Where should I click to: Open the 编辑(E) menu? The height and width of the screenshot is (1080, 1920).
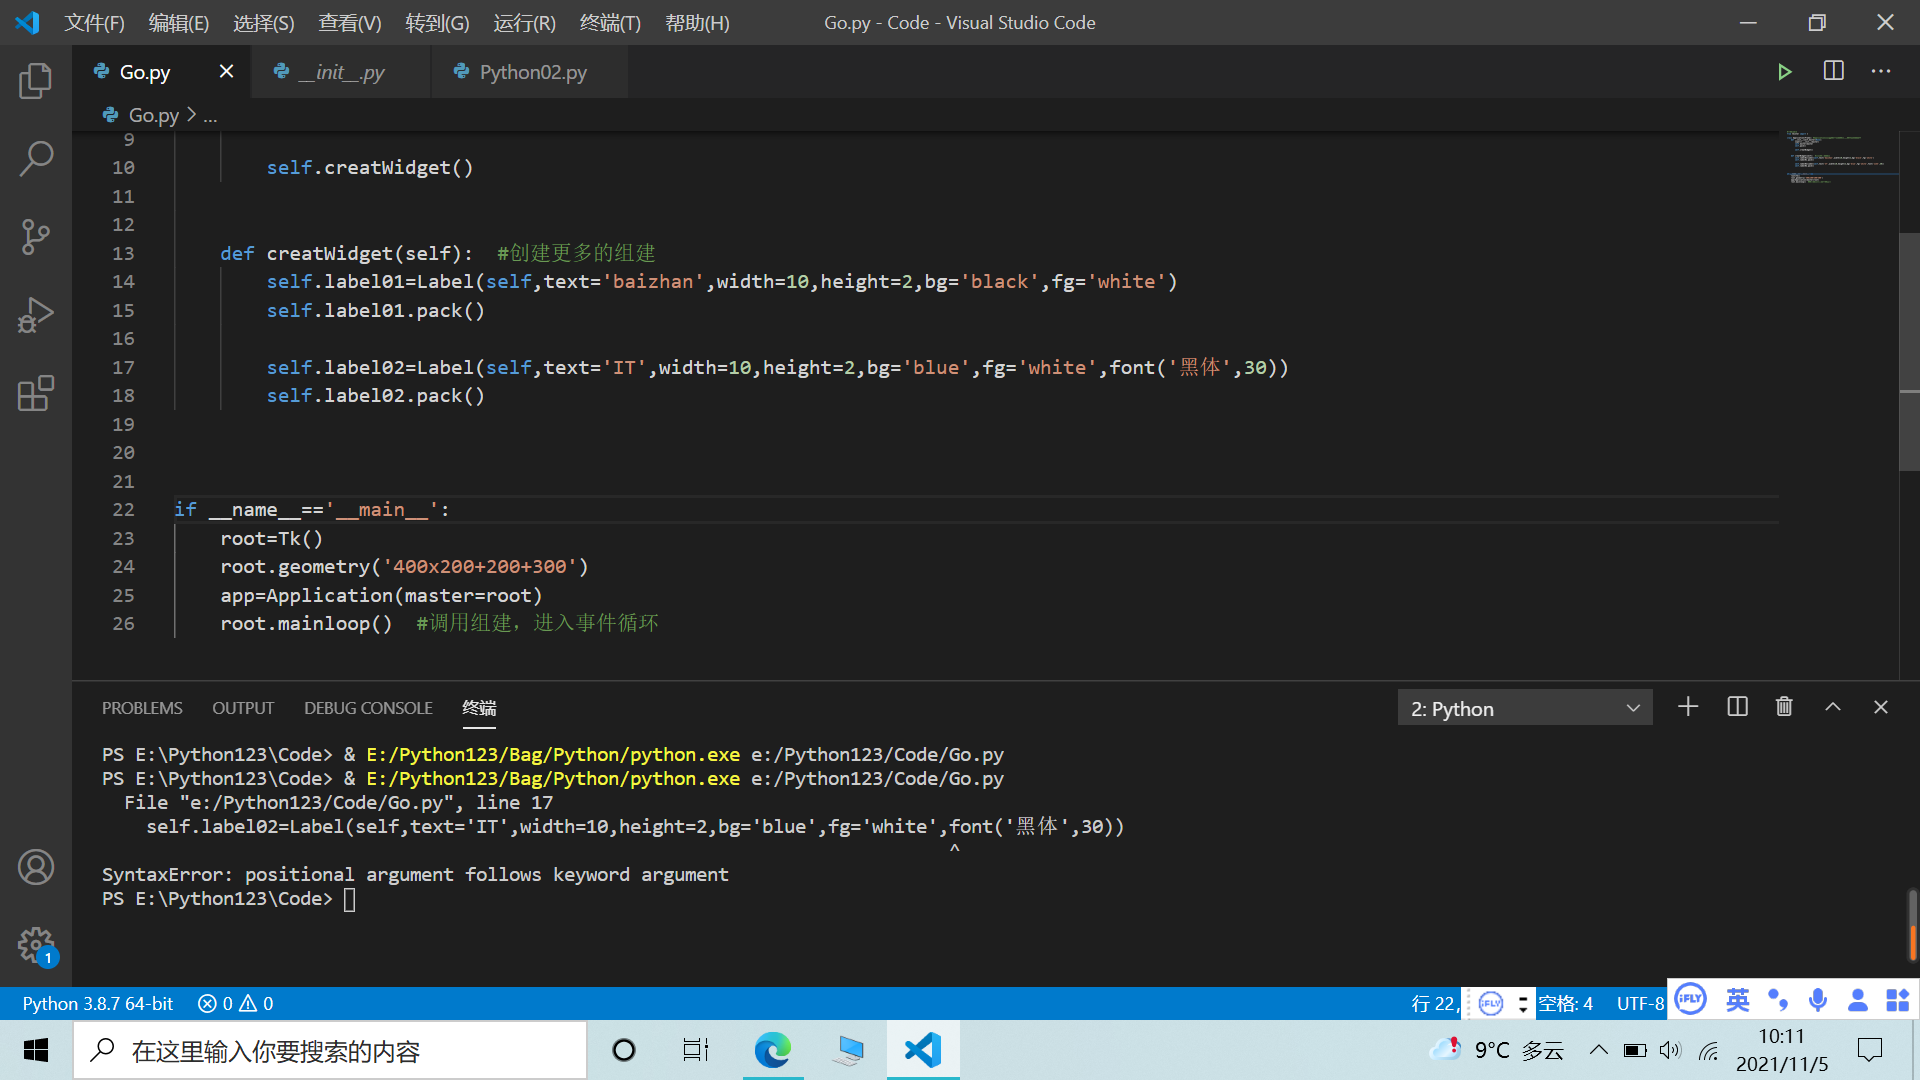pos(178,22)
